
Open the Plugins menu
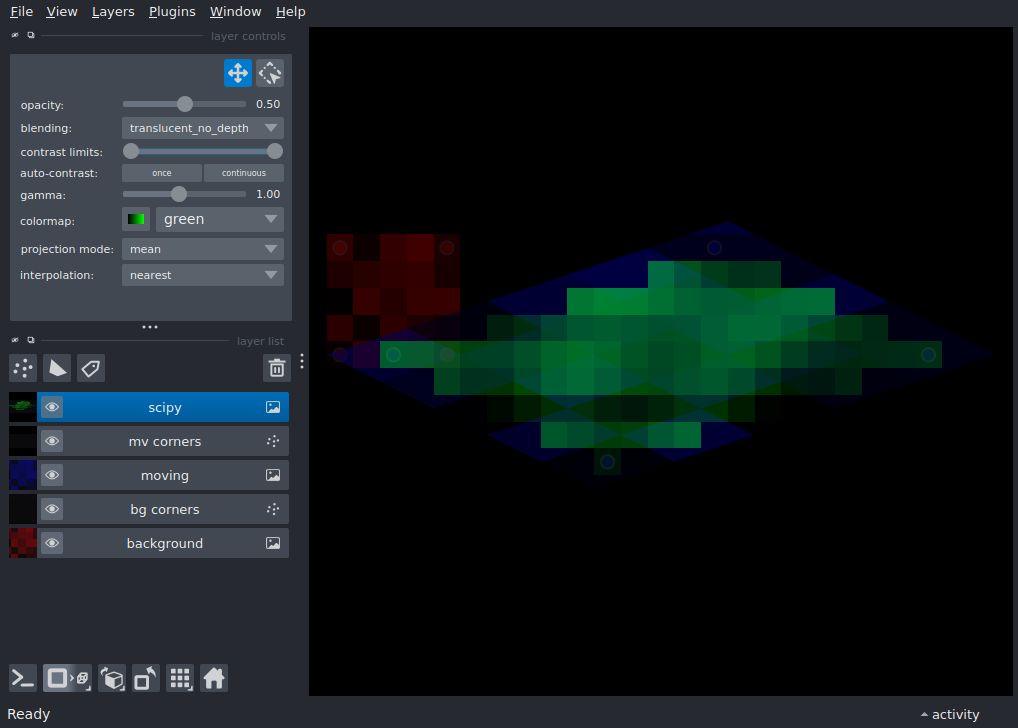click(171, 11)
